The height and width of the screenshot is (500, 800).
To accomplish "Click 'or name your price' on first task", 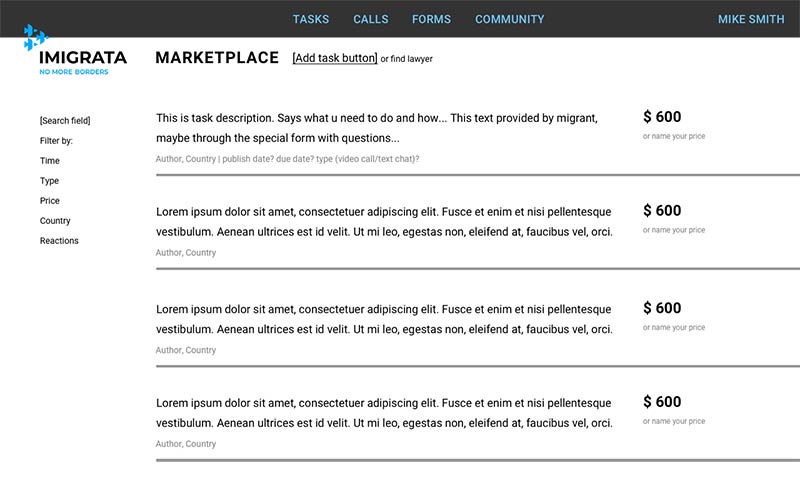I will 673,136.
